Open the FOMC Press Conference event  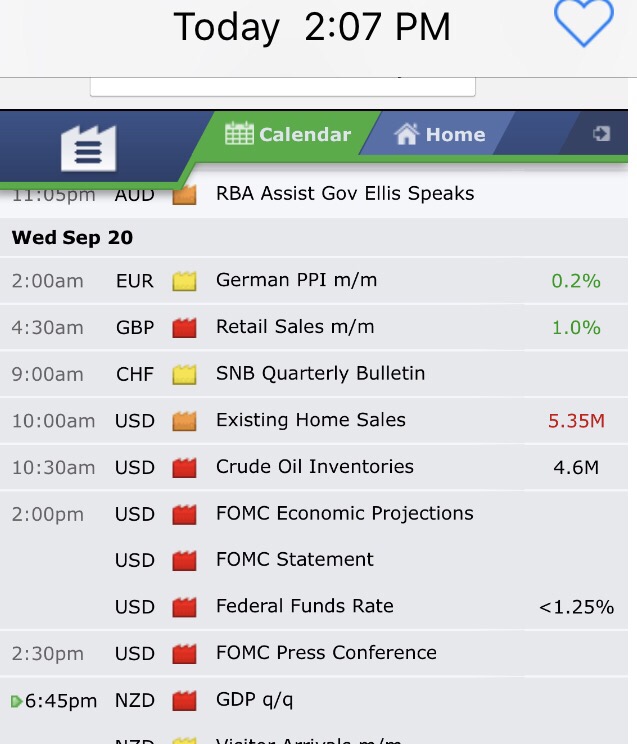pos(326,653)
